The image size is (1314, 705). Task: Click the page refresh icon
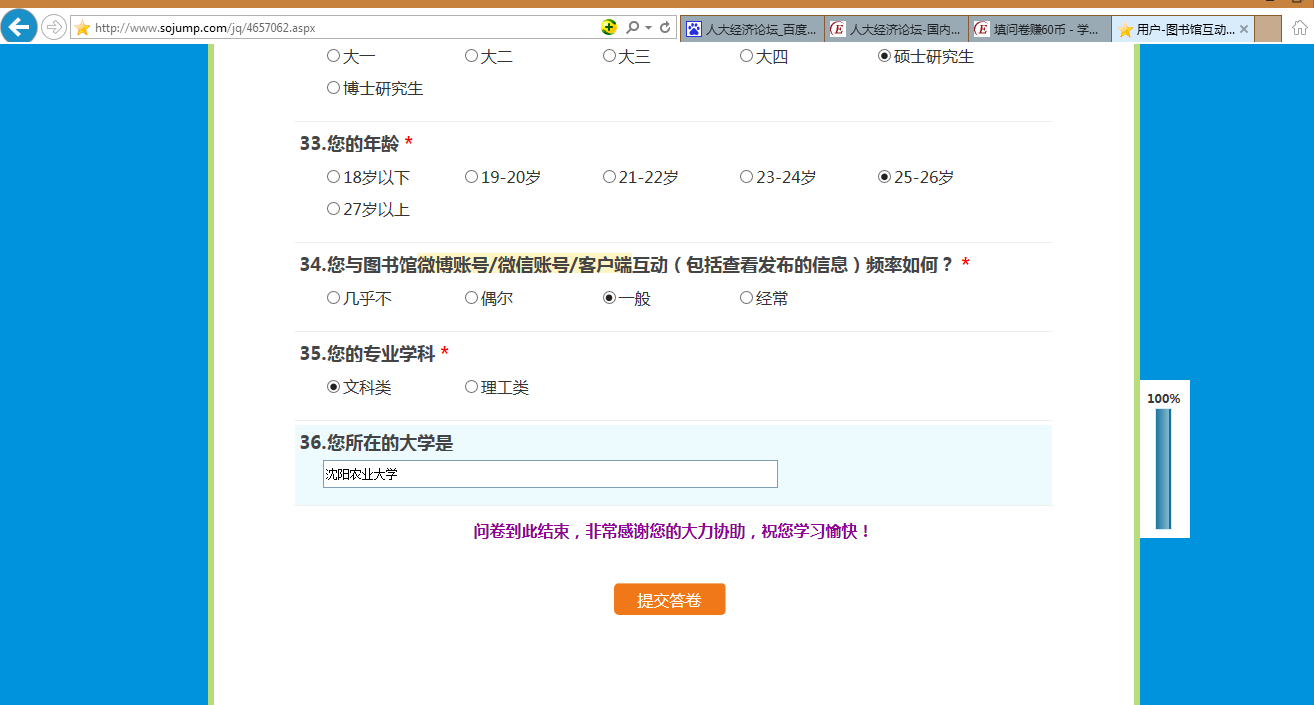(665, 27)
